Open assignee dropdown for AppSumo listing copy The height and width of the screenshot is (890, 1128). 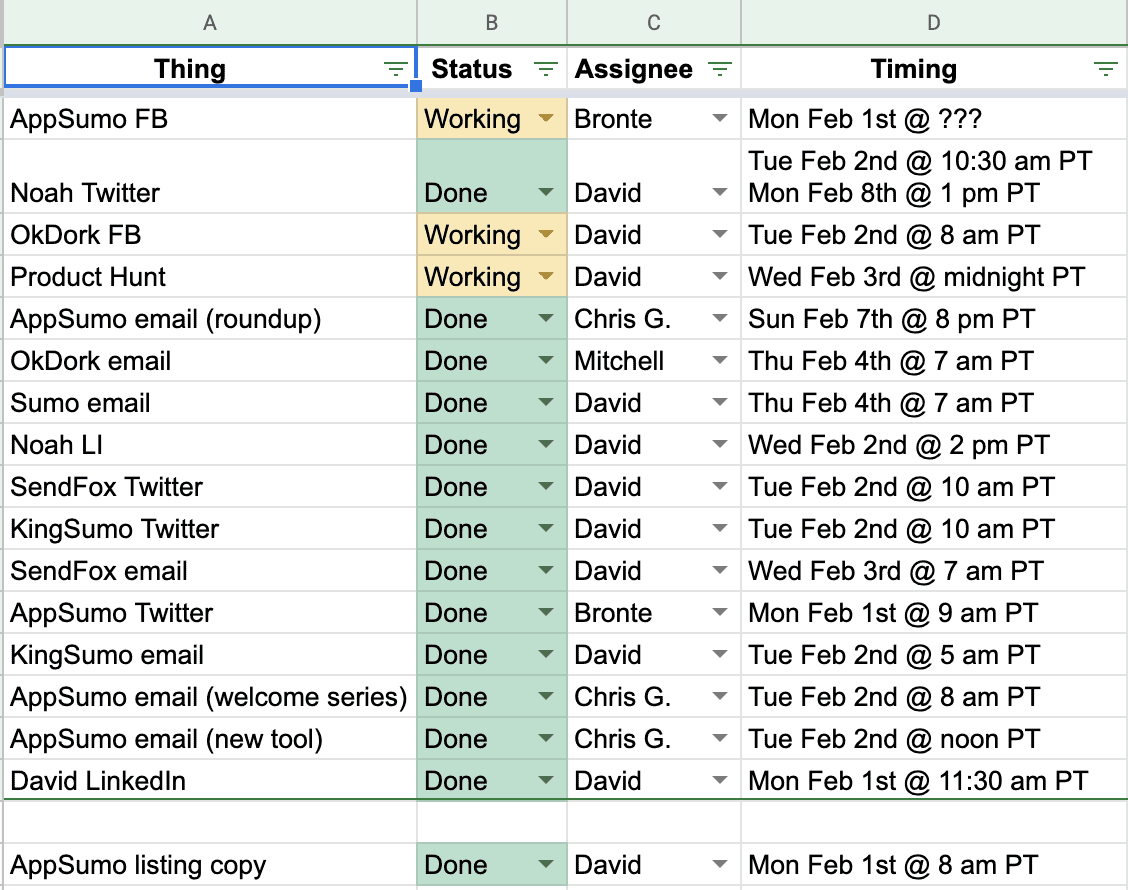(720, 864)
